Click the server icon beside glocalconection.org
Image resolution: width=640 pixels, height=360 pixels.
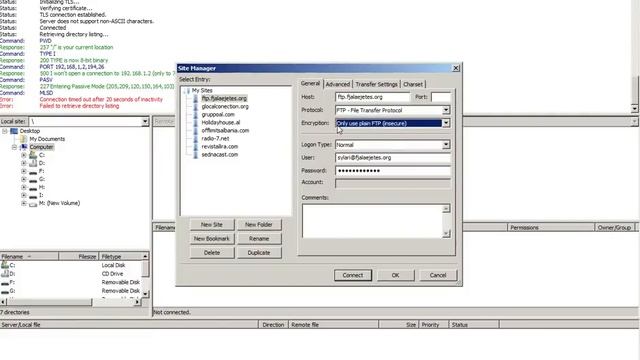click(196, 107)
